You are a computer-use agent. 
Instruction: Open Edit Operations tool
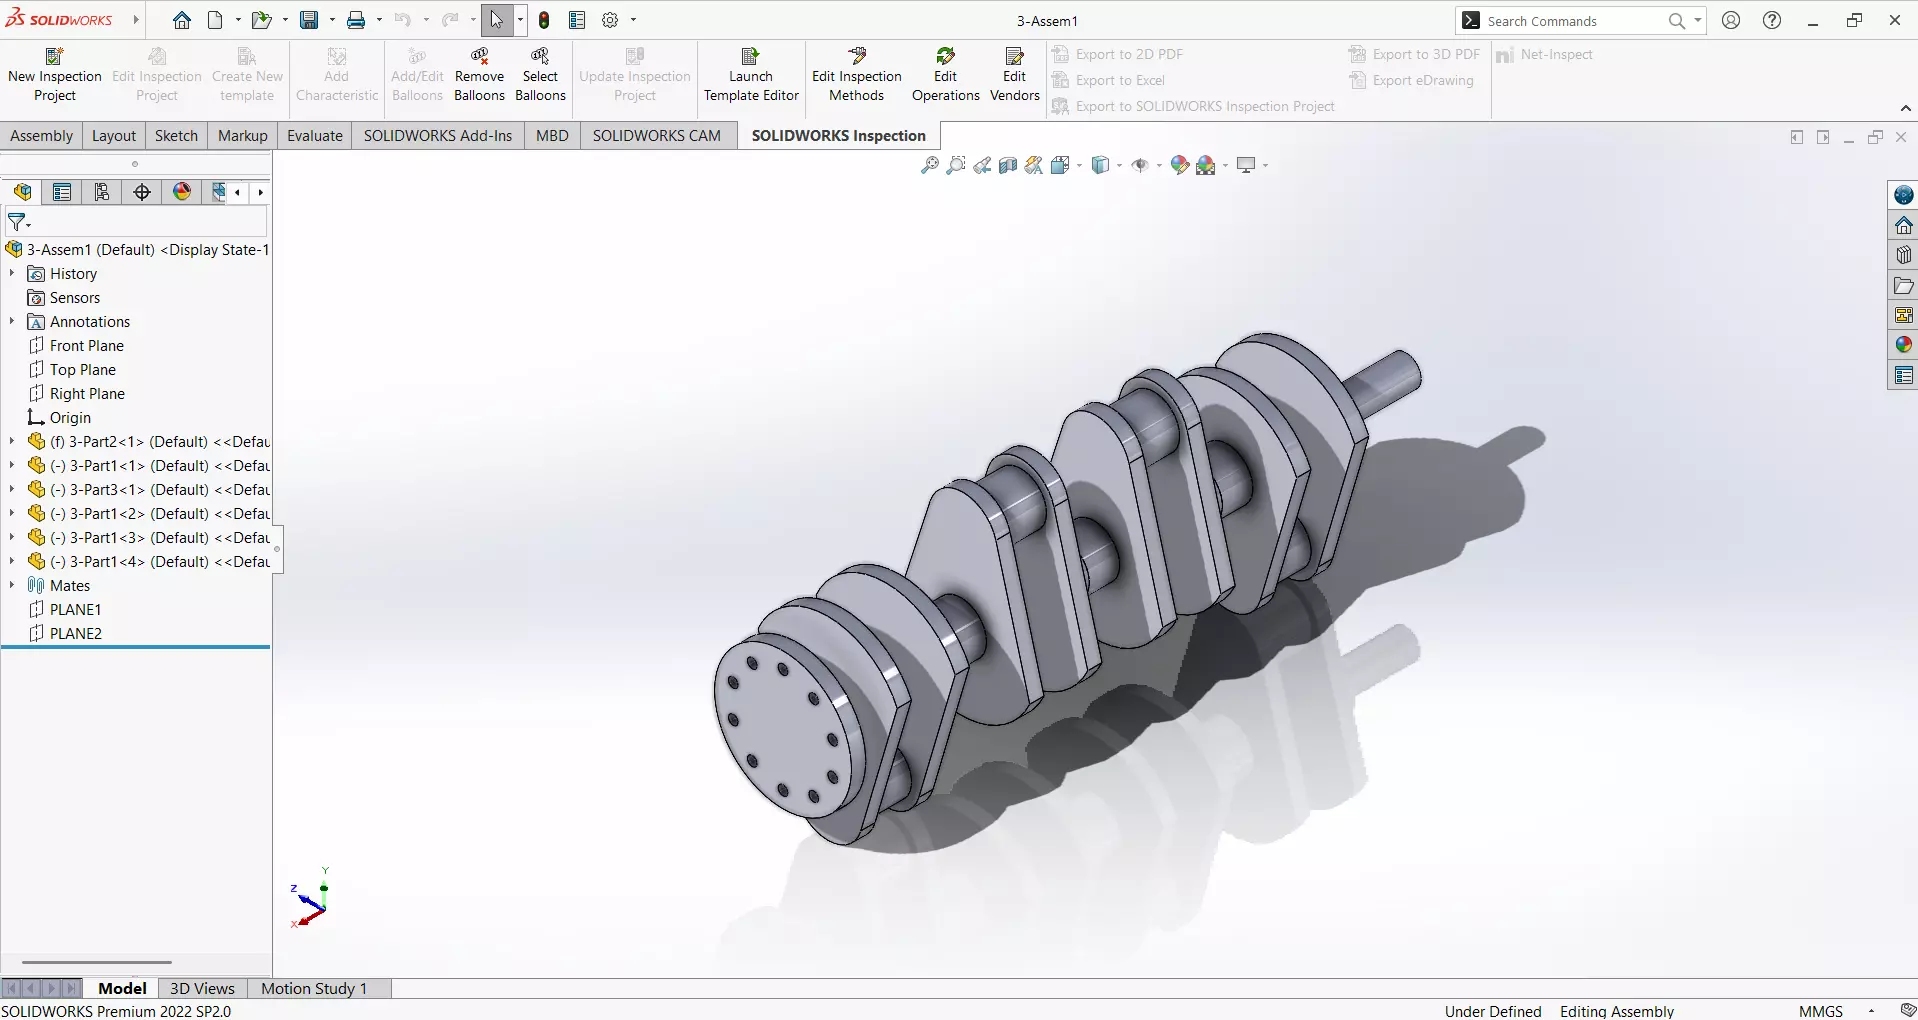pos(945,75)
